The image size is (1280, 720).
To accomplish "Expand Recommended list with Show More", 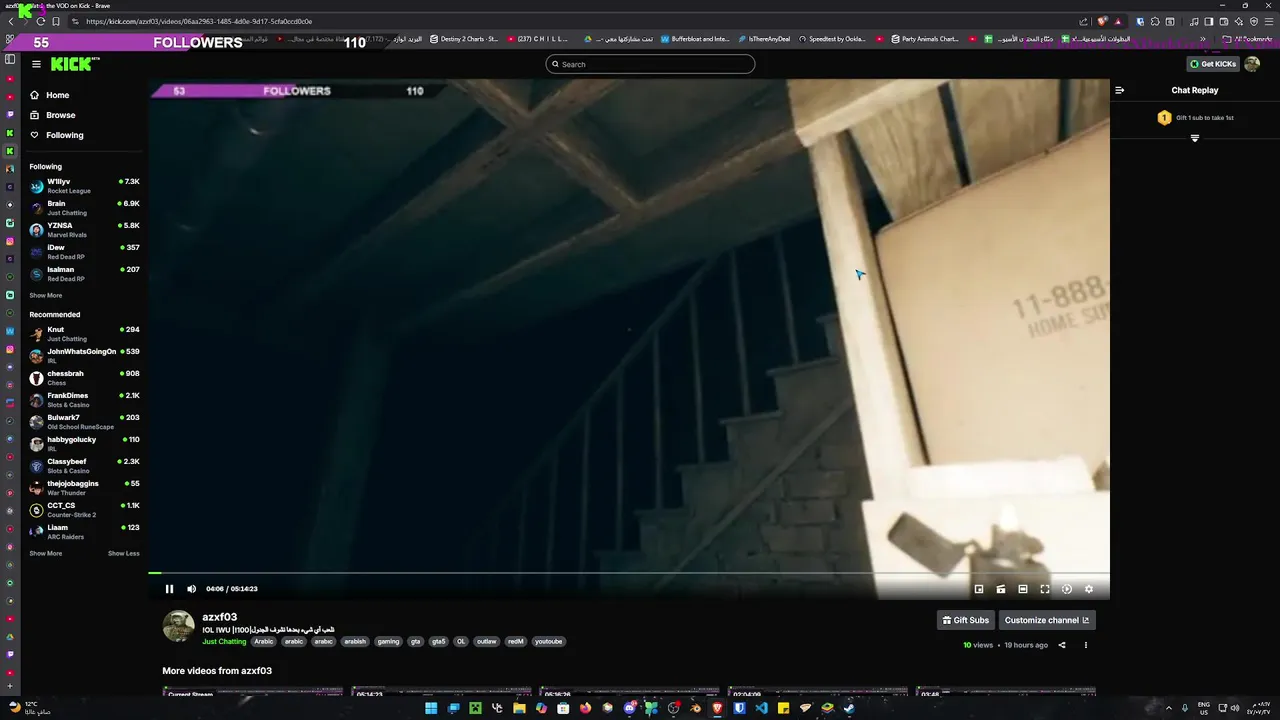I will pos(45,554).
